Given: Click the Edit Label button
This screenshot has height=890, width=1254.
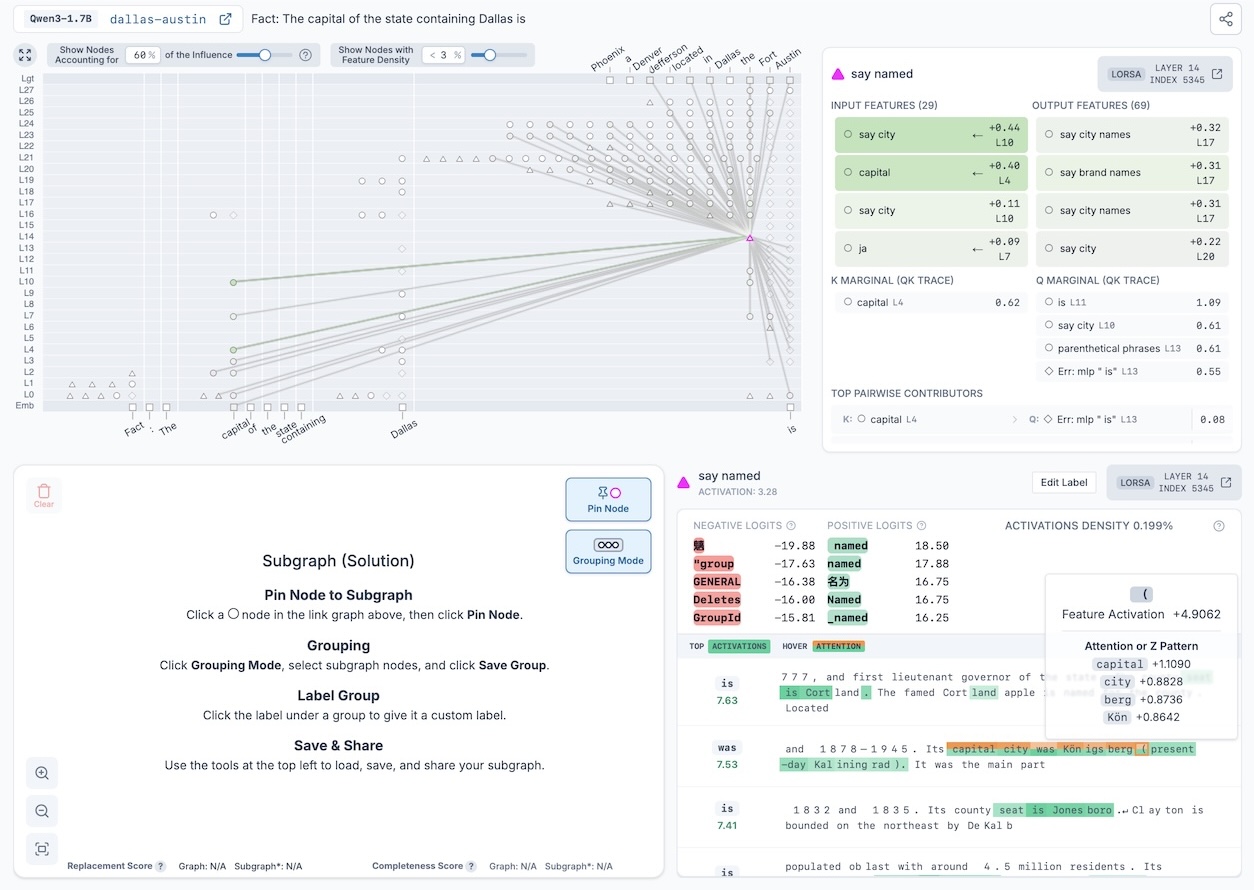Looking at the screenshot, I should click(x=1064, y=482).
